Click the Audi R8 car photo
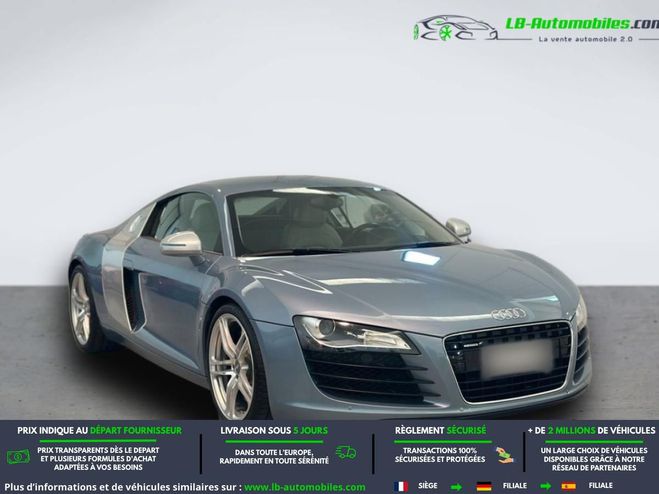659x494 pixels. 330,298
